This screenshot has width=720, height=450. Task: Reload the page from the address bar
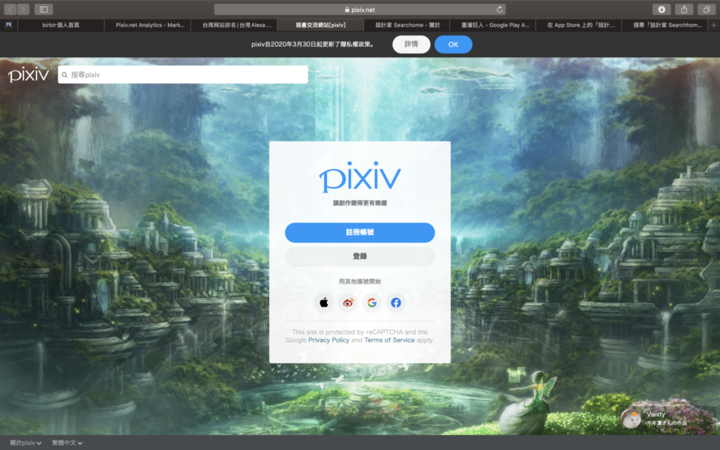pyautogui.click(x=500, y=9)
